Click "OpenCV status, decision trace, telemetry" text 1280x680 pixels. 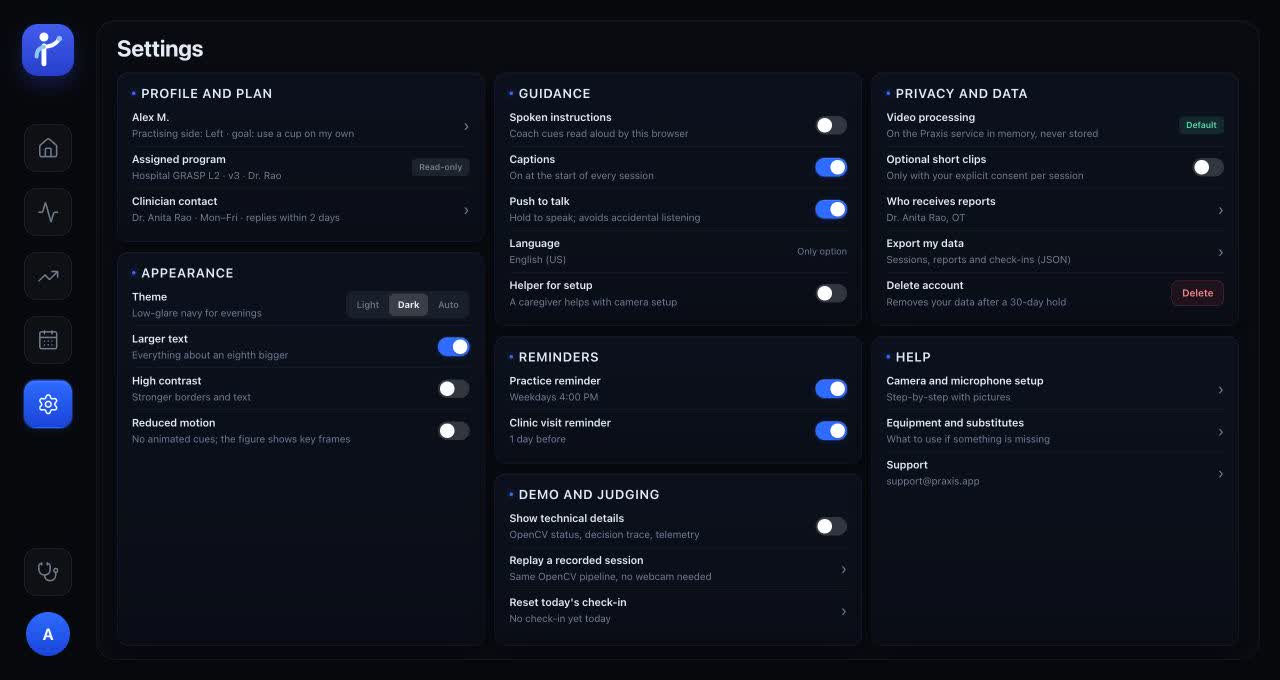[604, 534]
